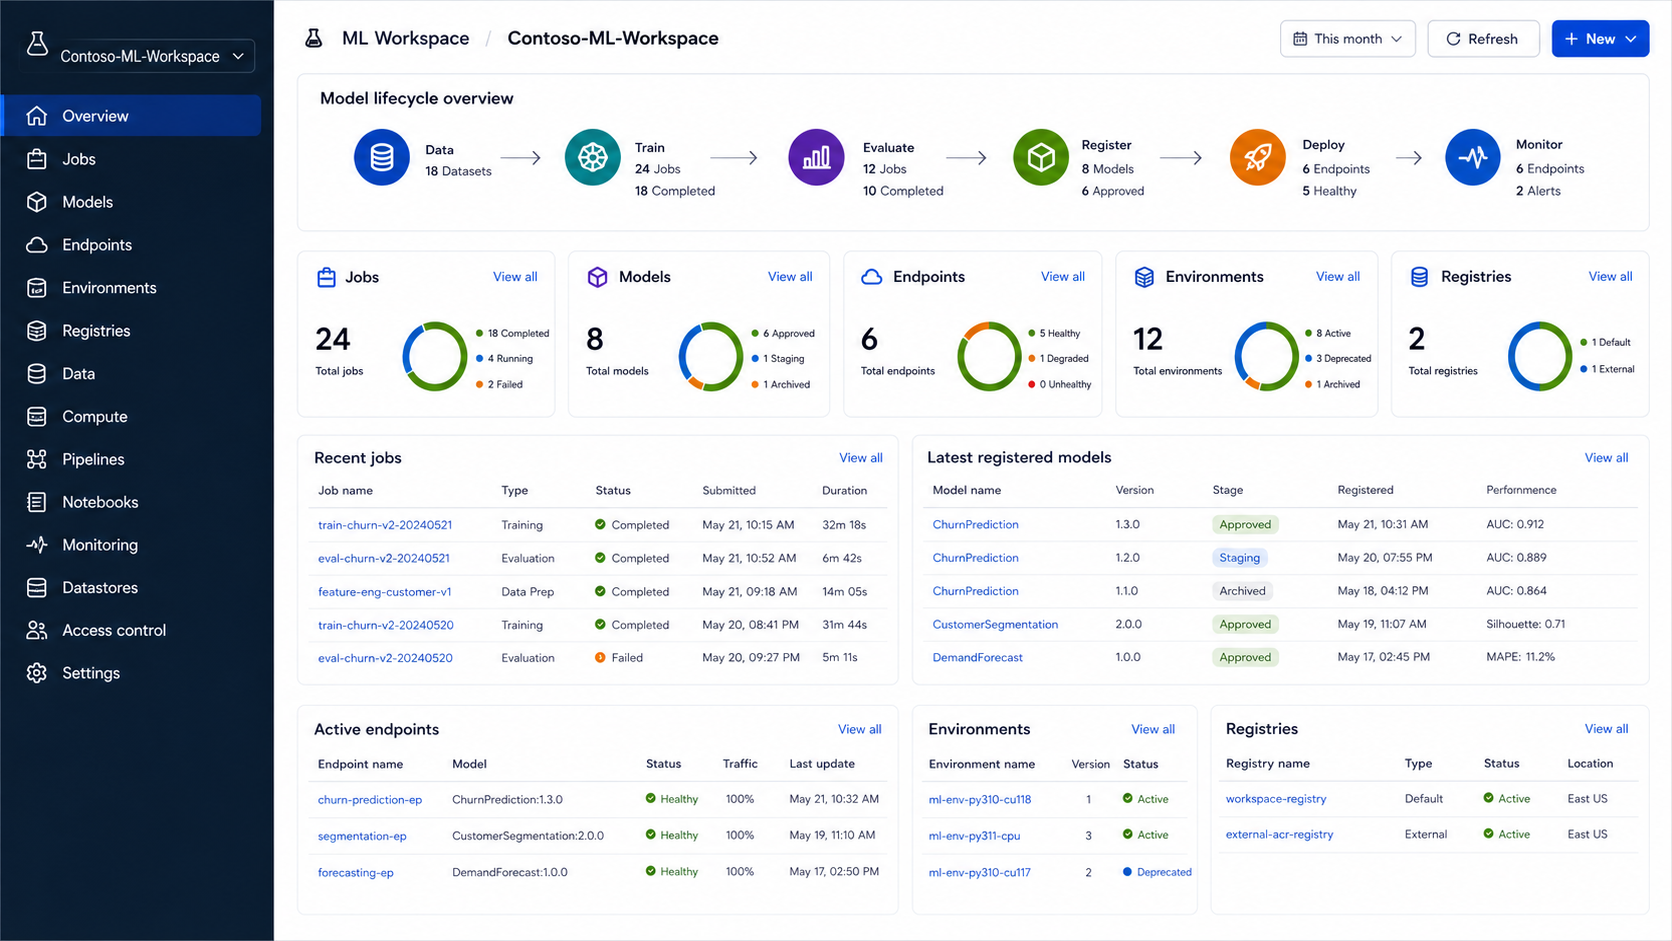Click the Evaluate stage bar chart icon
This screenshot has width=1672, height=941.
(816, 158)
